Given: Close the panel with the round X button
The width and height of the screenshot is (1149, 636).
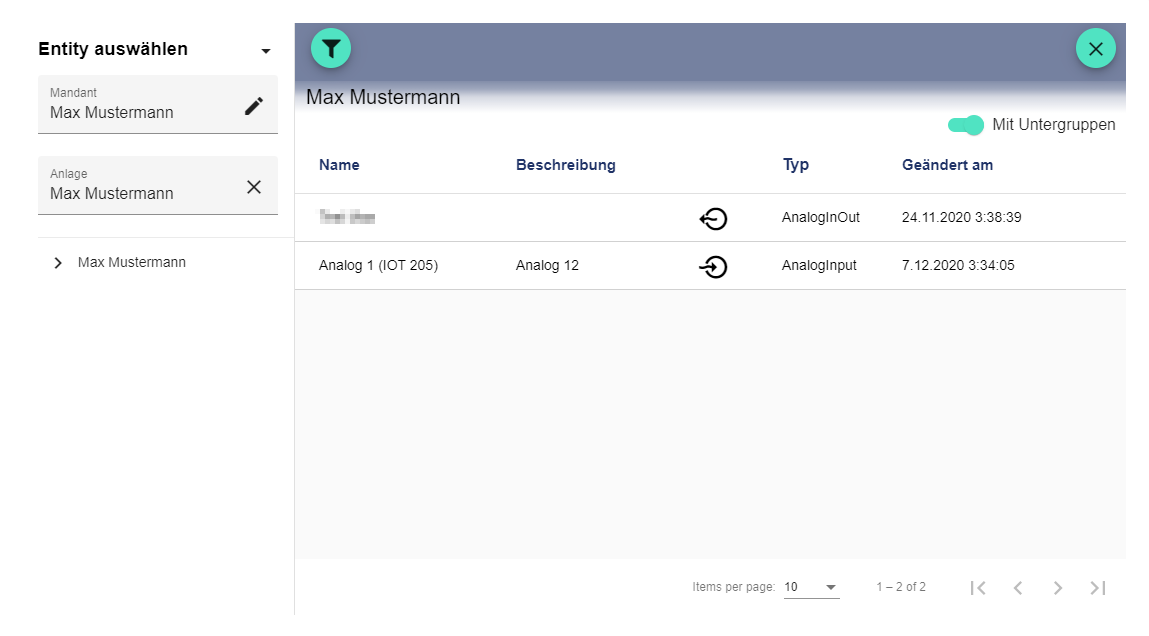Looking at the screenshot, I should (x=1095, y=47).
